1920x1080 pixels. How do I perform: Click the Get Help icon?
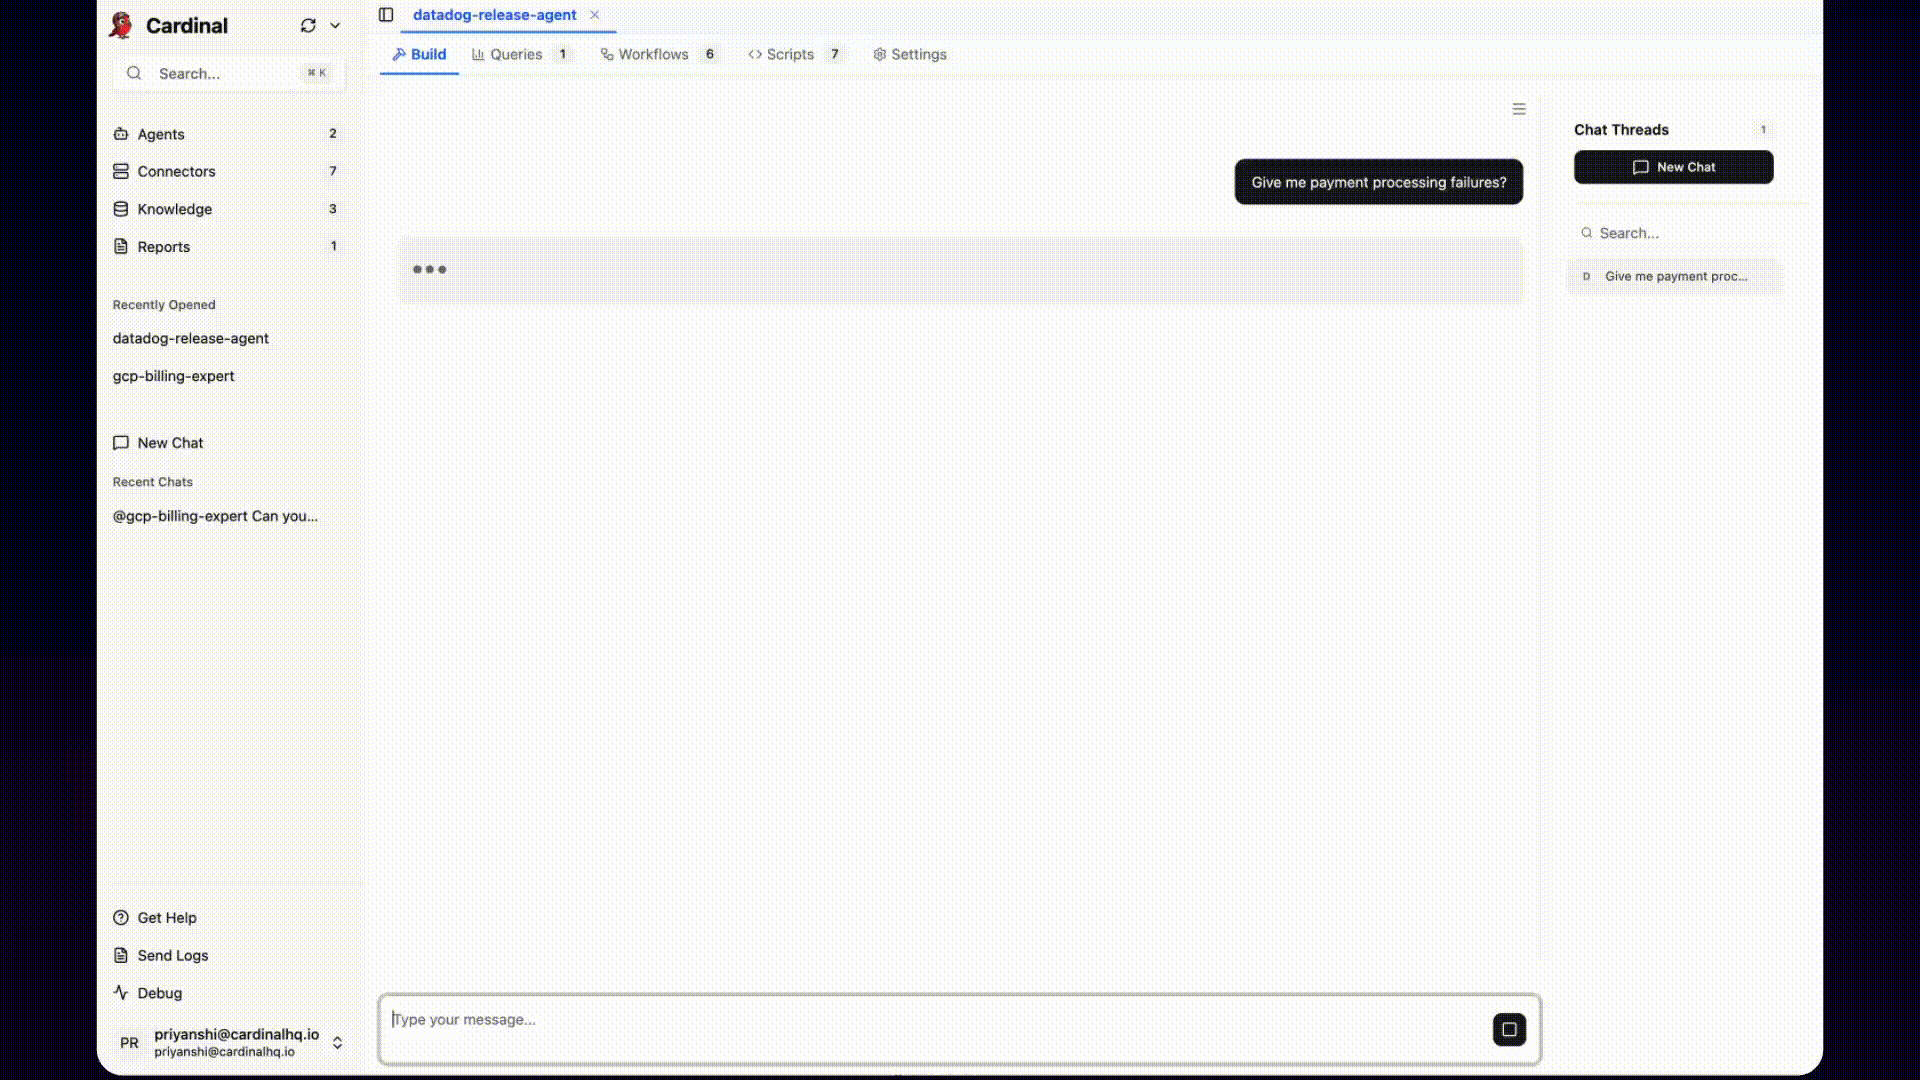click(121, 918)
